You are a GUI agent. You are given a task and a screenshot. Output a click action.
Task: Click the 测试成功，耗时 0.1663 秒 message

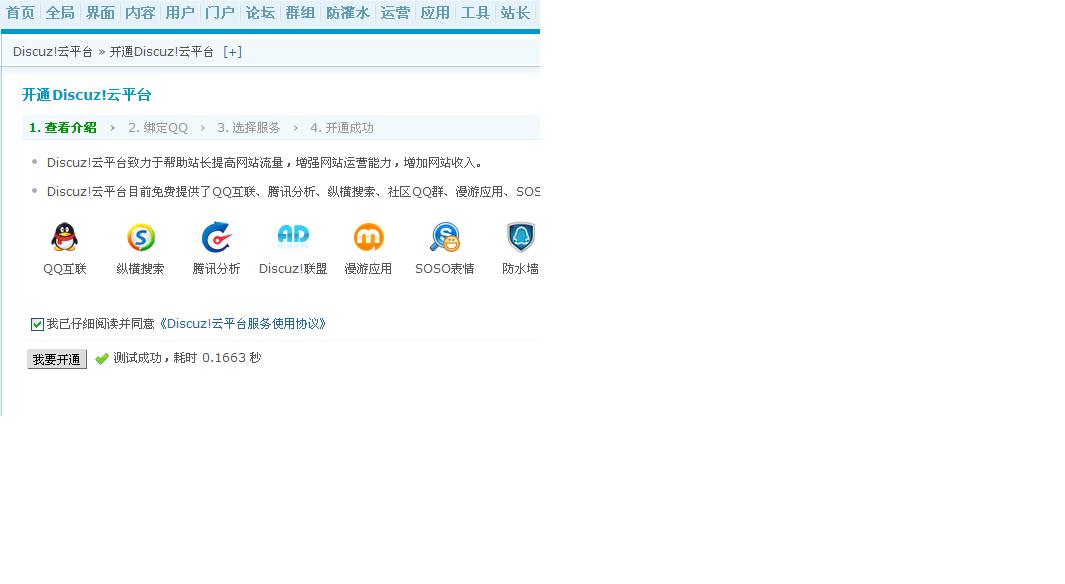(187, 358)
